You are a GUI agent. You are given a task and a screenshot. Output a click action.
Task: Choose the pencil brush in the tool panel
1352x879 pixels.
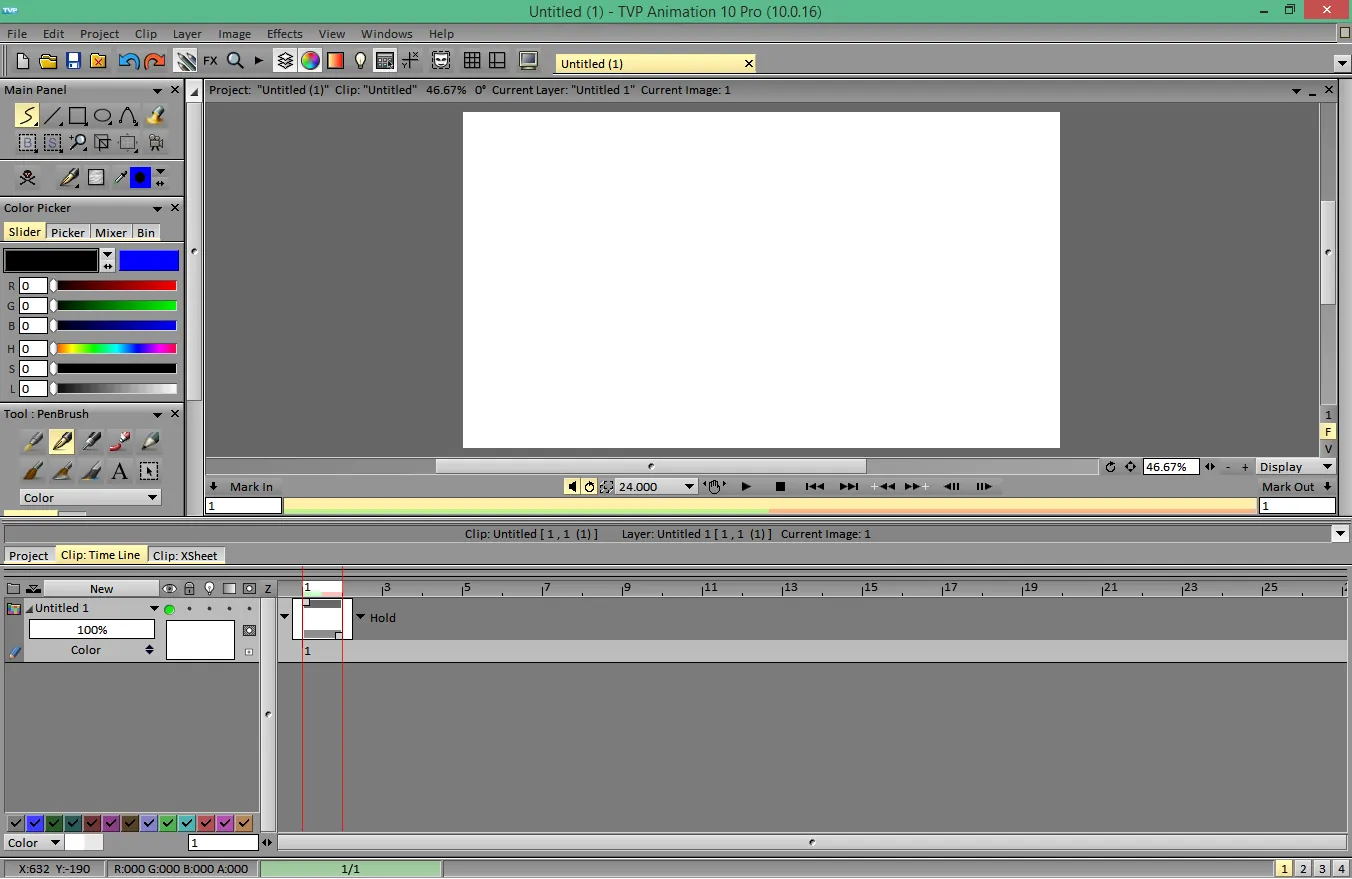tap(150, 441)
